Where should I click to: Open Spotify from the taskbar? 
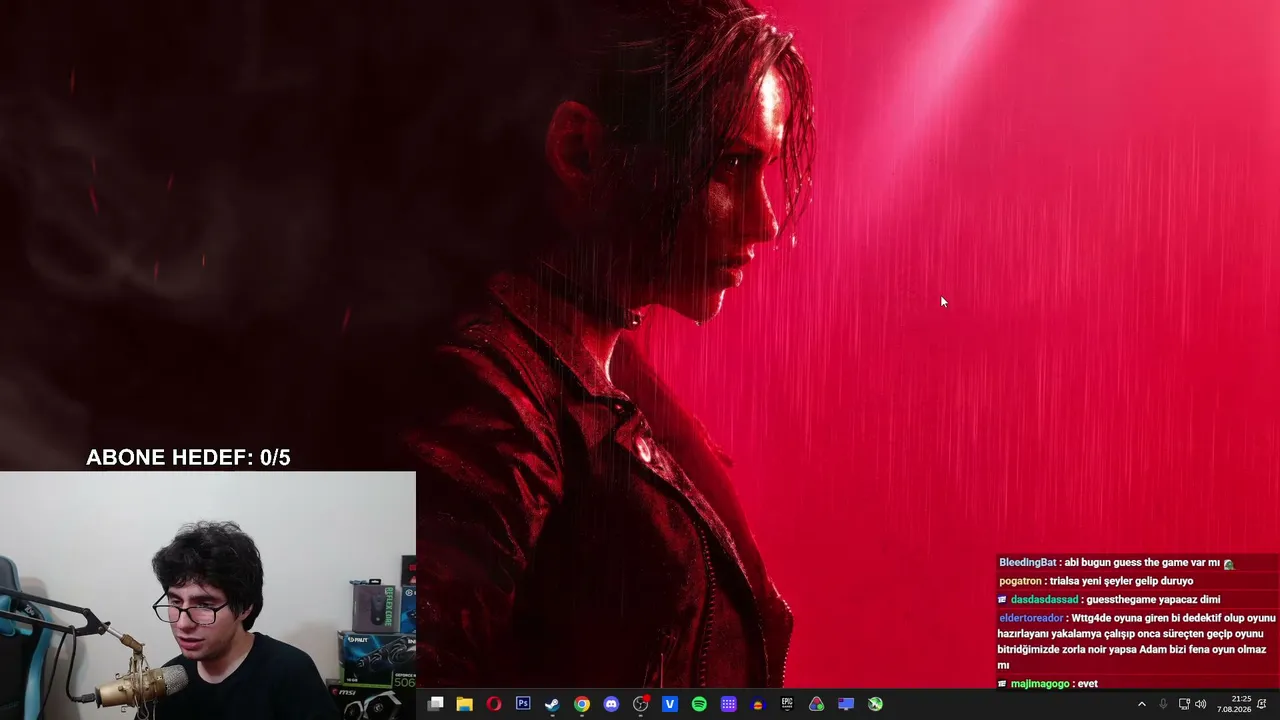699,704
